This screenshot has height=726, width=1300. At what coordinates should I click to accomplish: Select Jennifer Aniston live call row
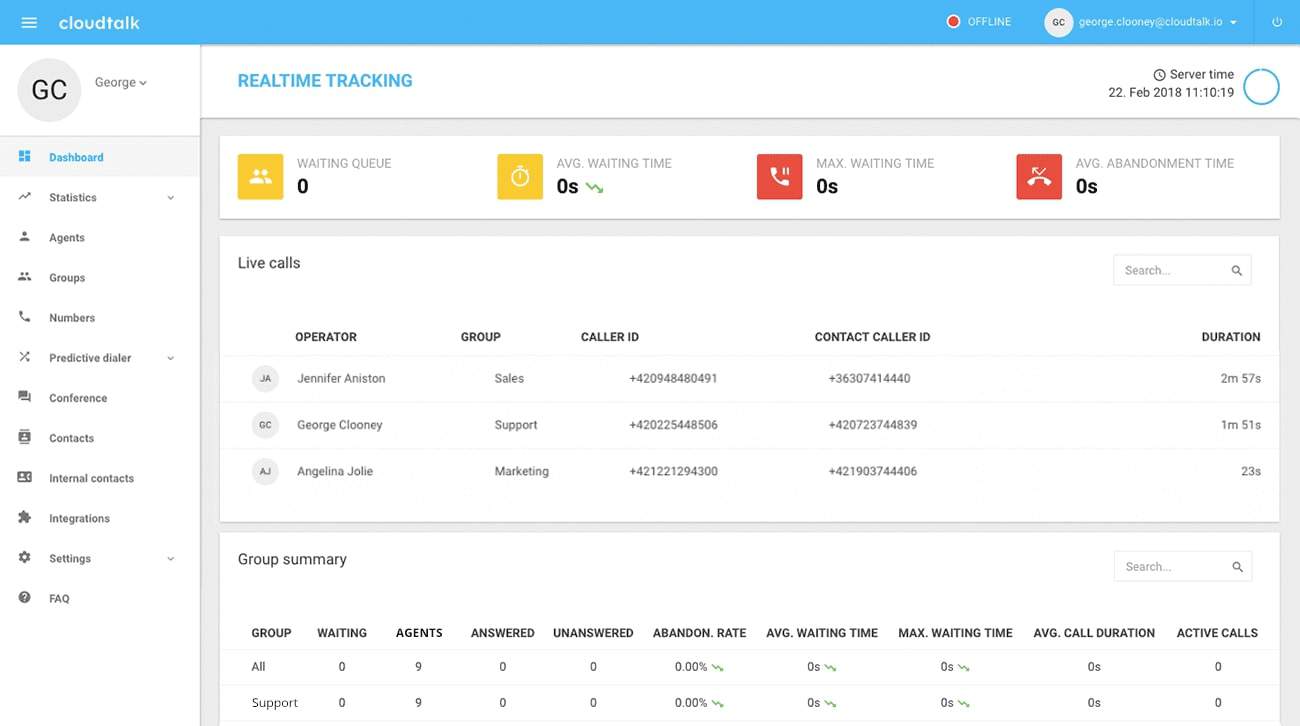(341, 379)
